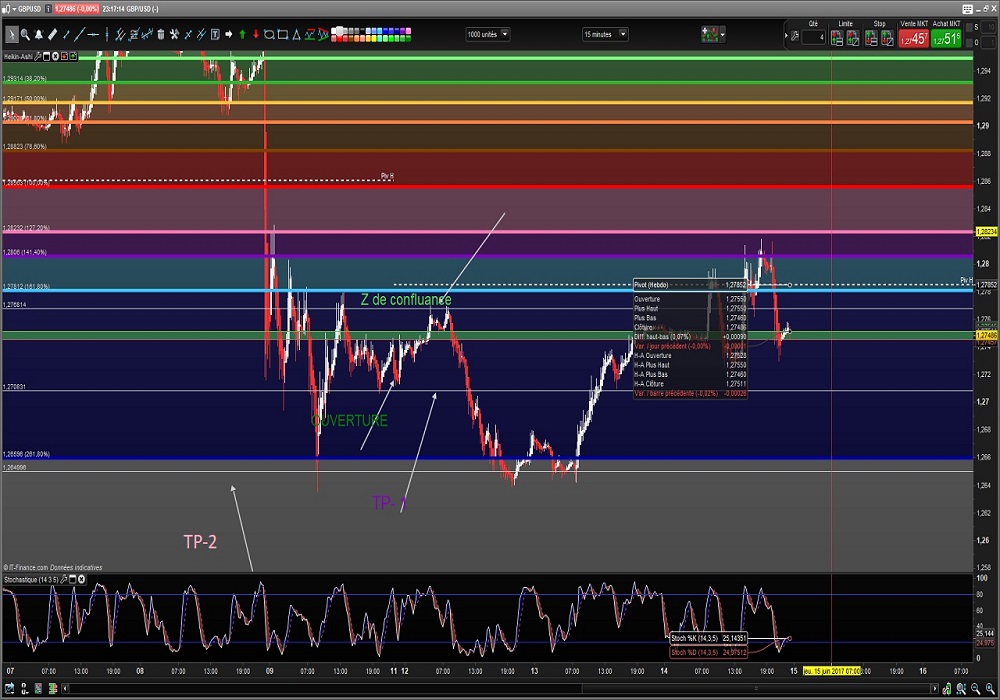Click the second Stop order icon
Screen dimensions: 1000x700
pos(888,37)
